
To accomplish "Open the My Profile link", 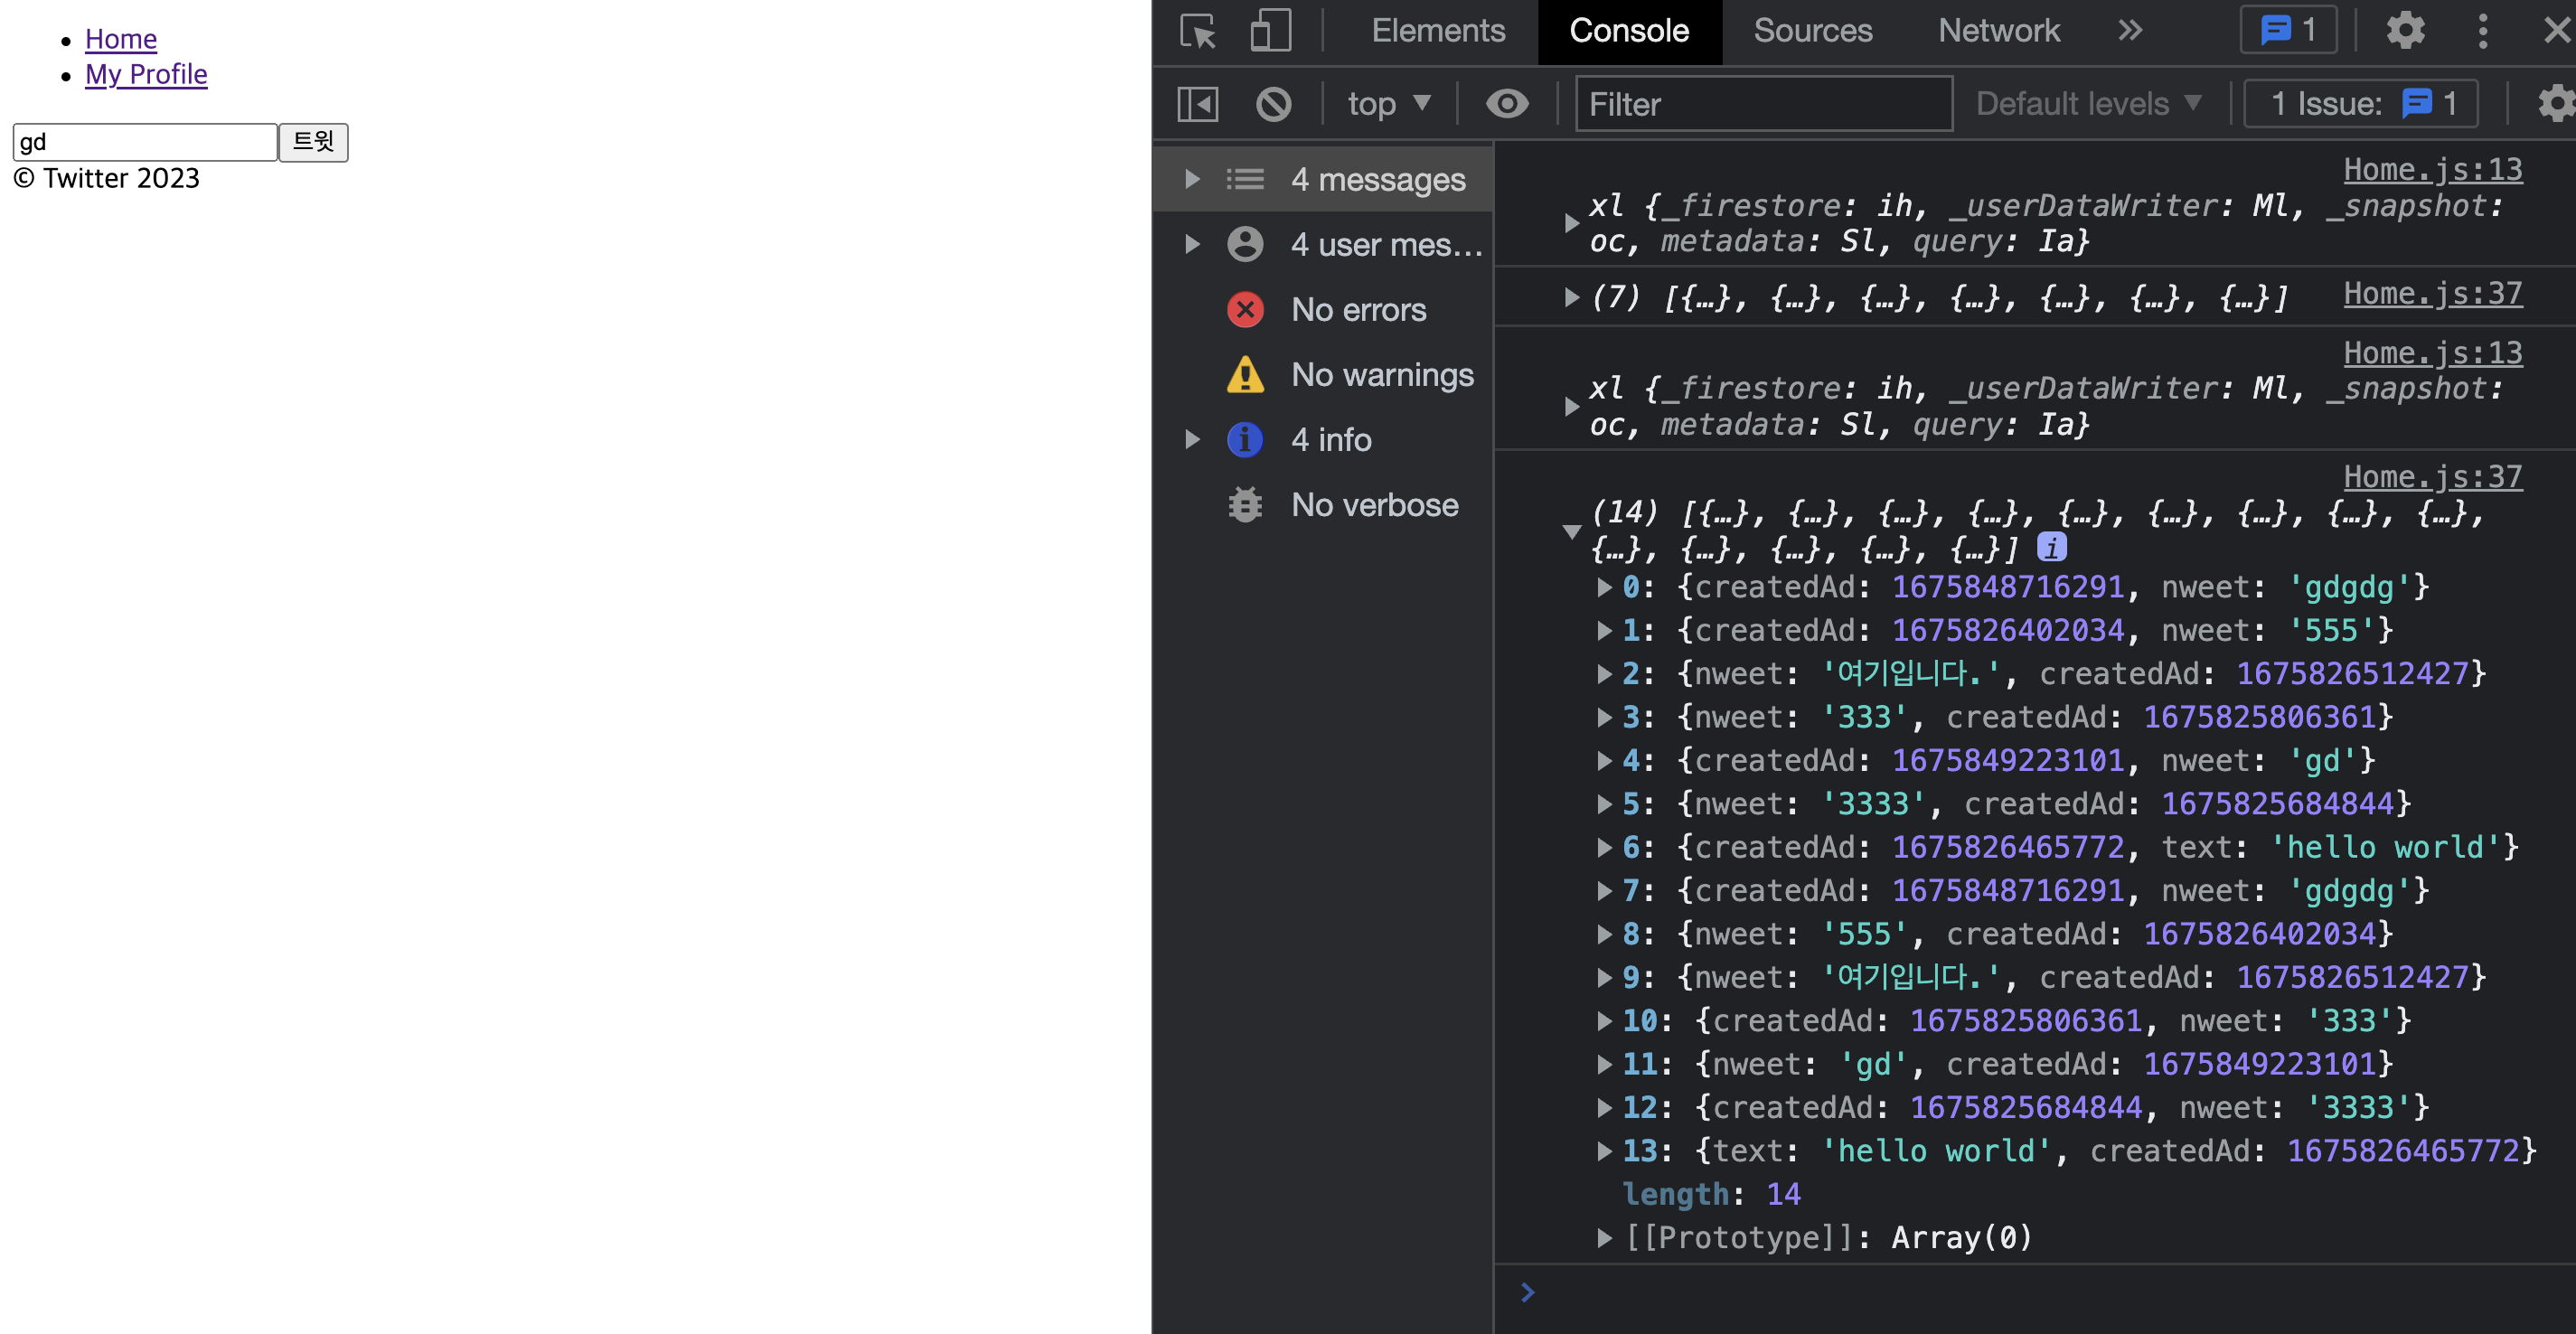I will coord(146,74).
